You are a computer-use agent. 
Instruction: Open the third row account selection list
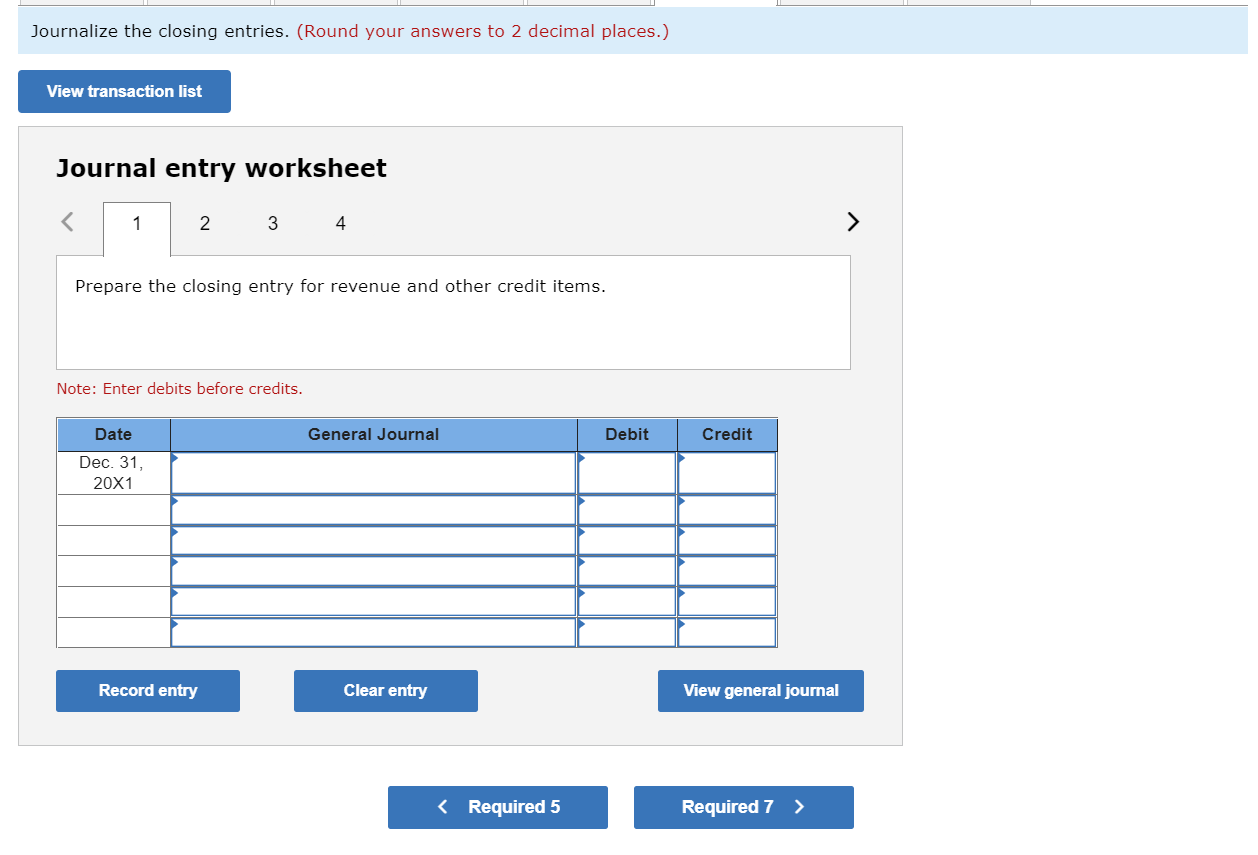[x=373, y=540]
